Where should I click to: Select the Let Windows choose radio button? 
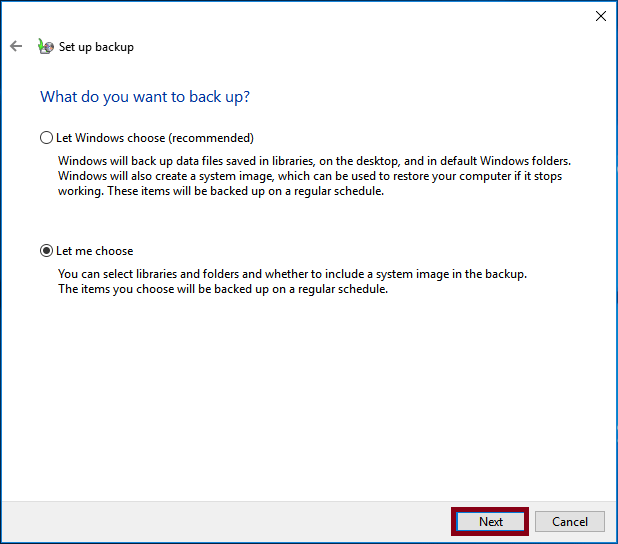(x=46, y=138)
